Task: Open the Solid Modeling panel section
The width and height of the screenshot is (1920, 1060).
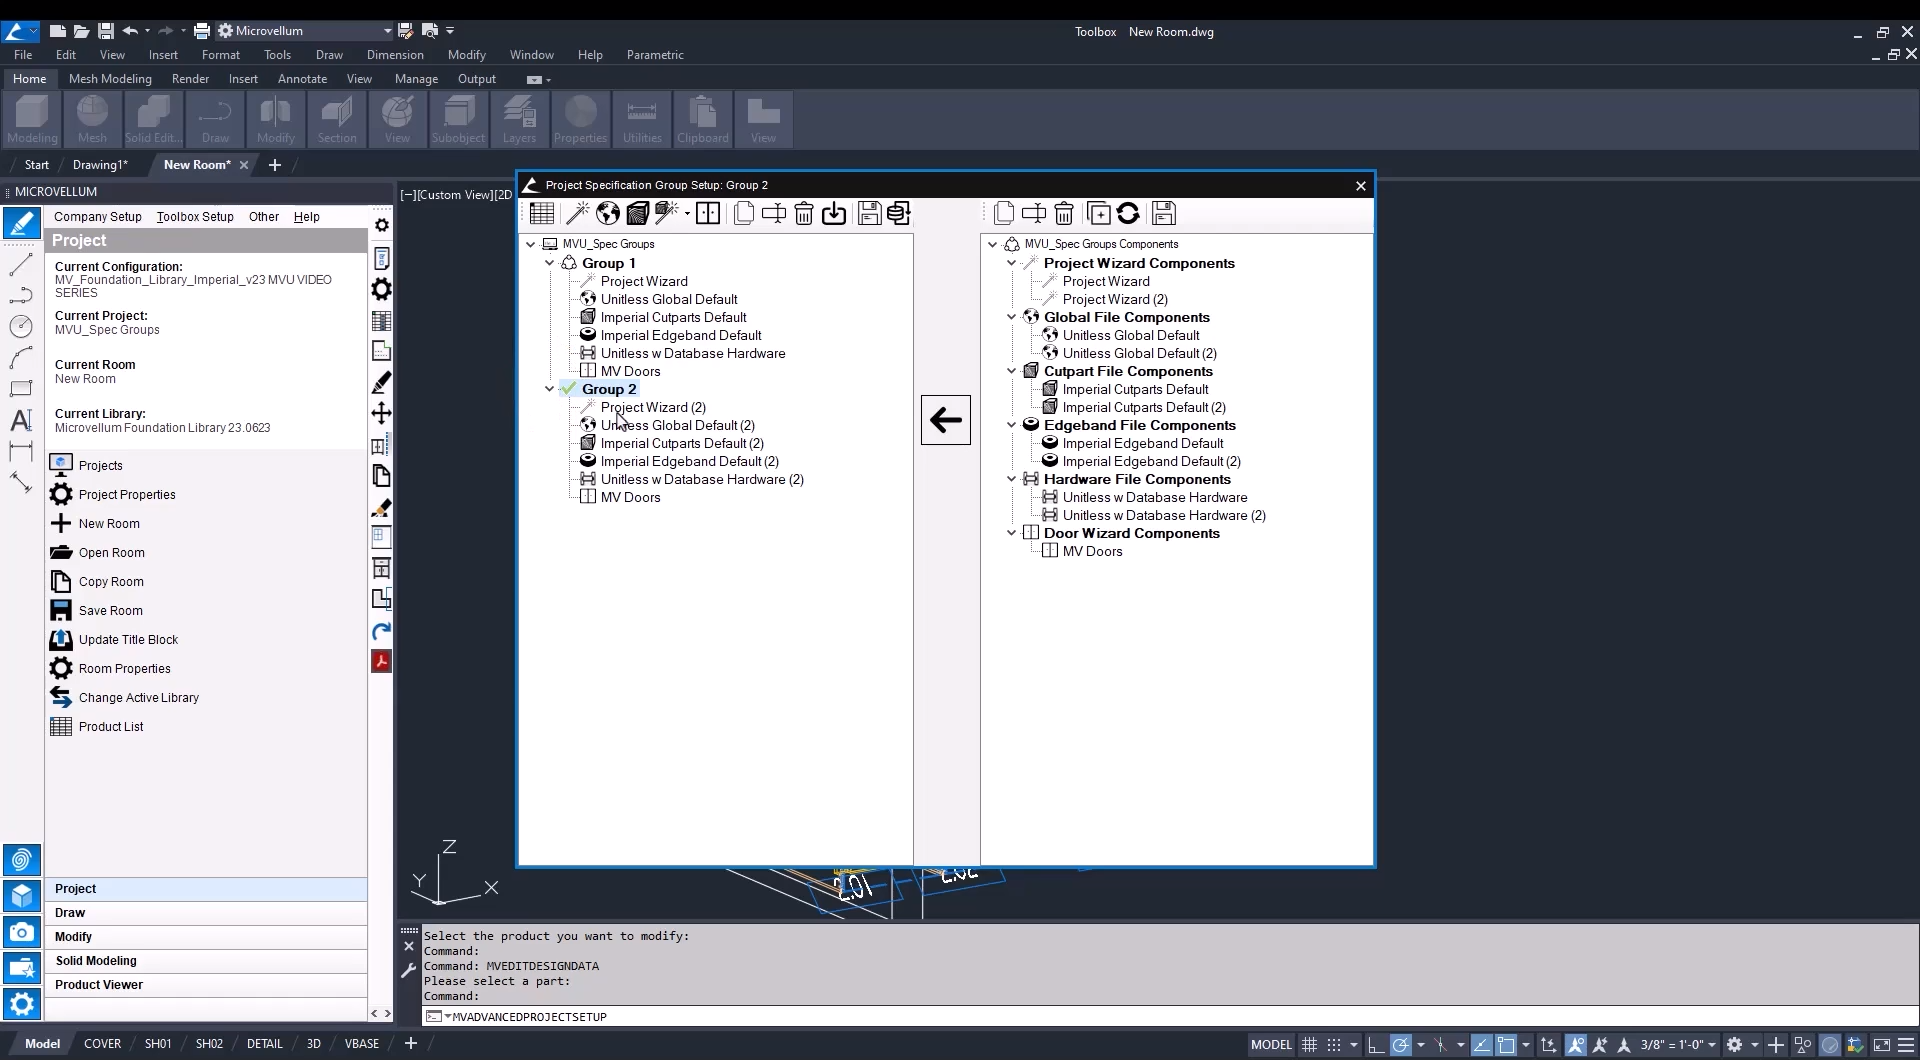Action: 206,961
